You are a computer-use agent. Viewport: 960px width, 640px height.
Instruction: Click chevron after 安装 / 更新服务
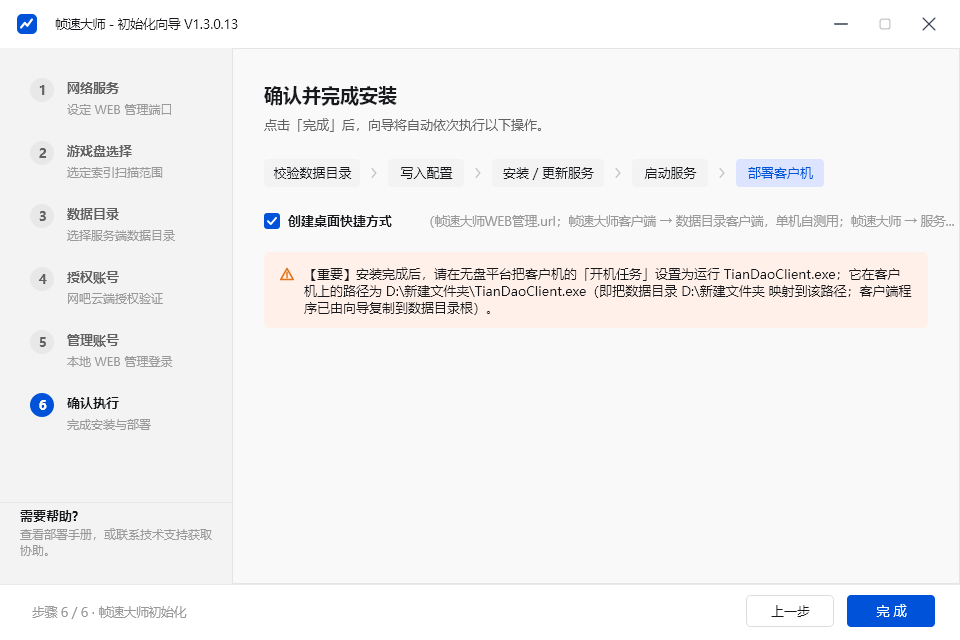pos(618,173)
